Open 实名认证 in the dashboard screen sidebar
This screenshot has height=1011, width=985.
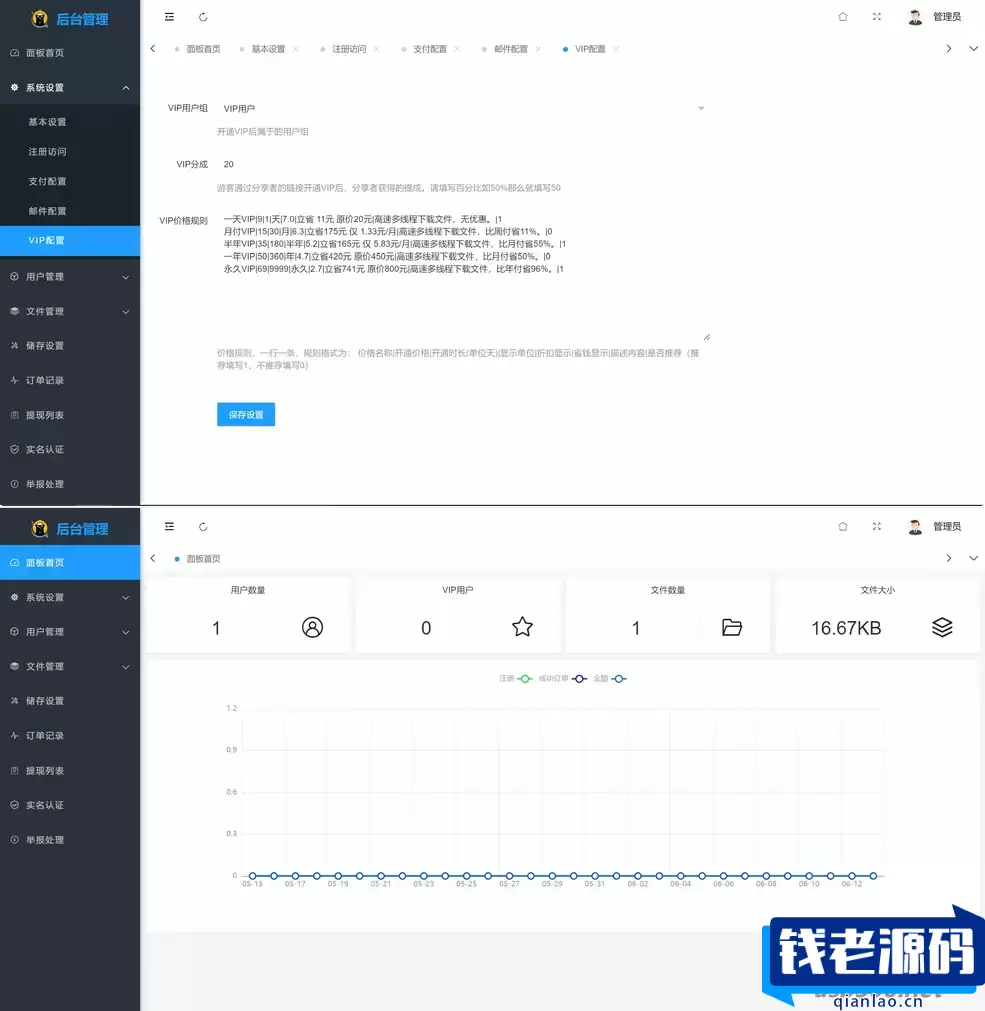pyautogui.click(x=70, y=805)
